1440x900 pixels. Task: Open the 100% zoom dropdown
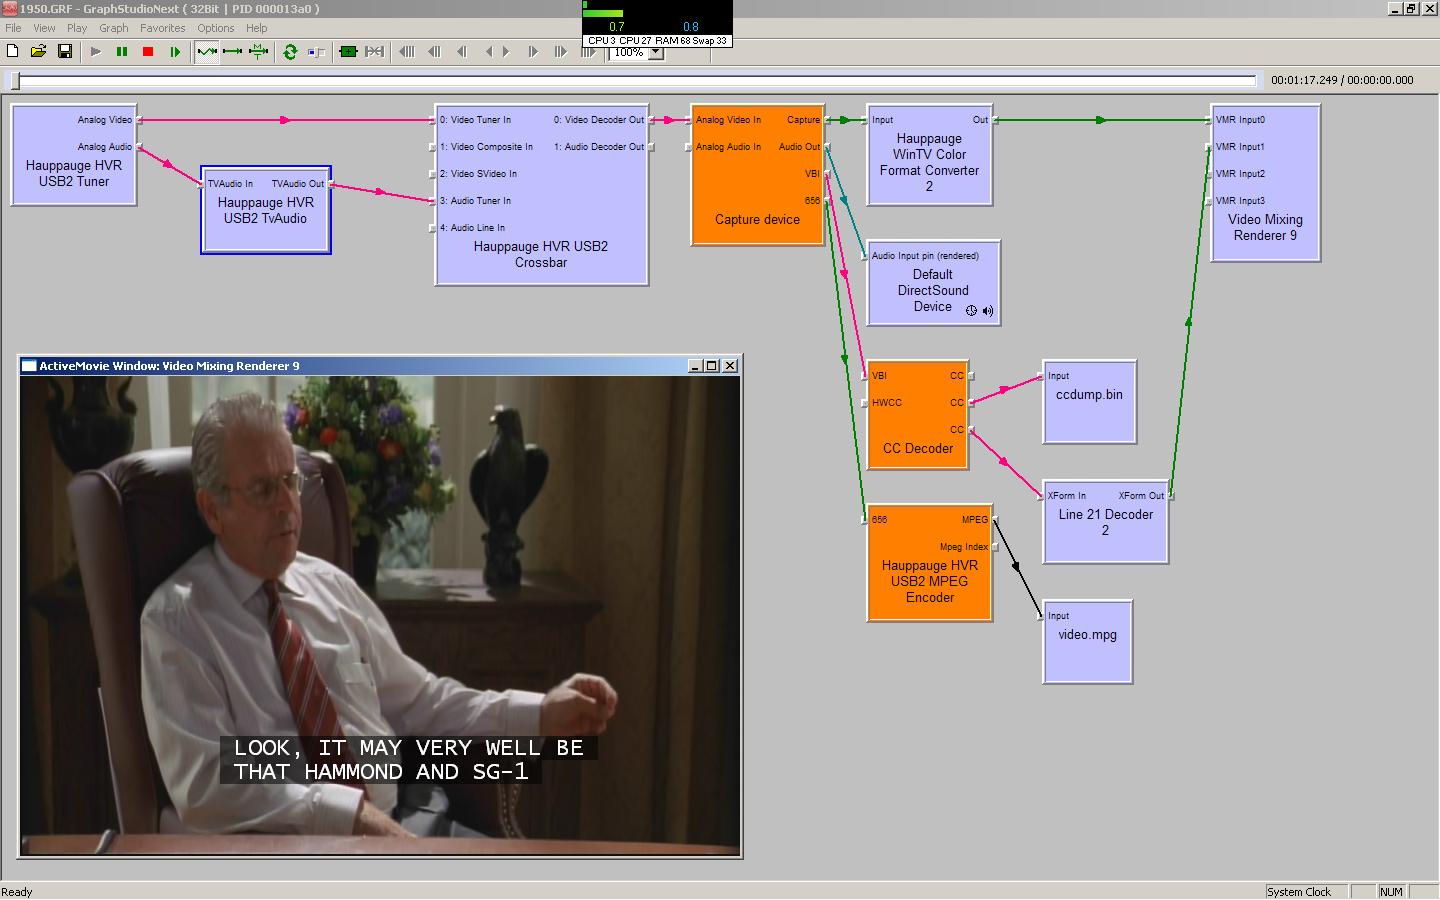[656, 53]
